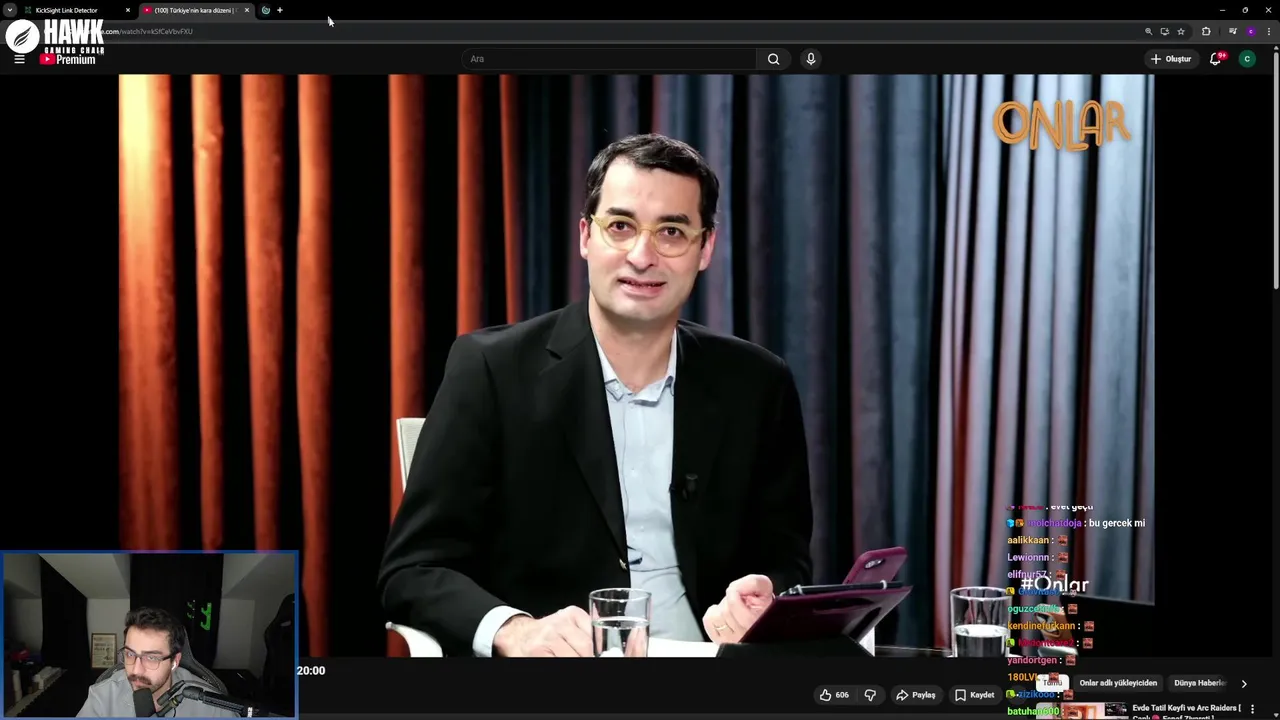The width and height of the screenshot is (1280, 720).
Task: Dislike the video
Action: pyautogui.click(x=870, y=695)
